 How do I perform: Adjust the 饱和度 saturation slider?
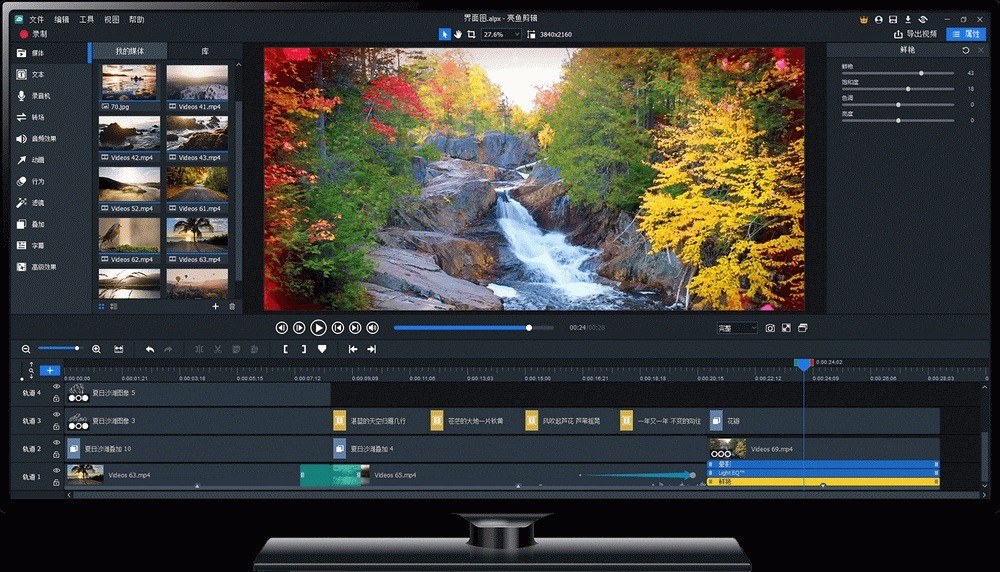(908, 89)
